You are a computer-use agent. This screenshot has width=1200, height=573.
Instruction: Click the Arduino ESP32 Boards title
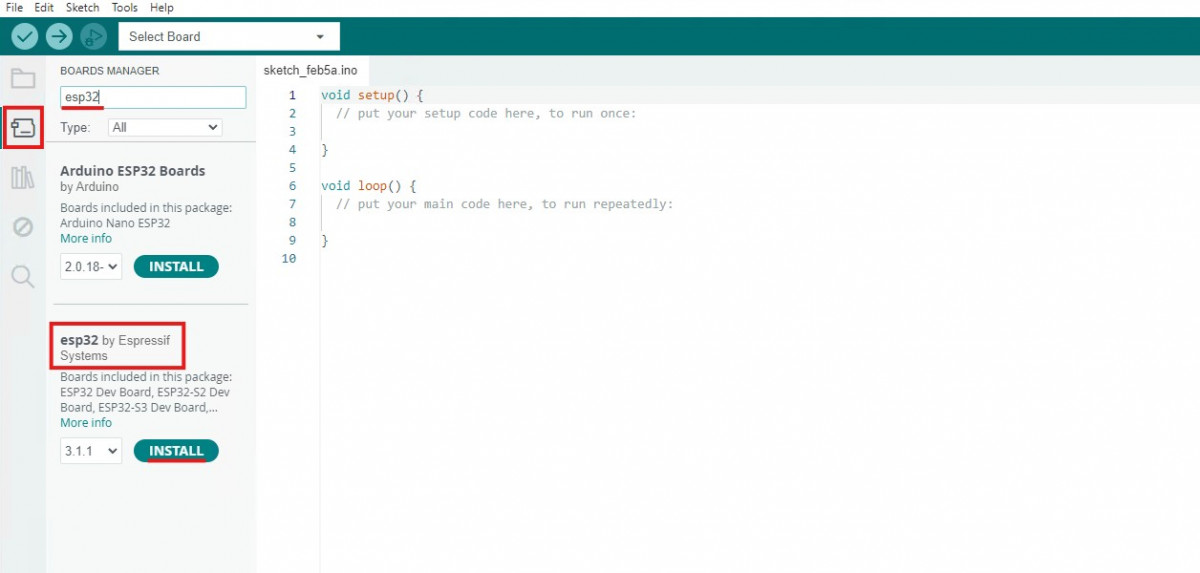tap(132, 171)
